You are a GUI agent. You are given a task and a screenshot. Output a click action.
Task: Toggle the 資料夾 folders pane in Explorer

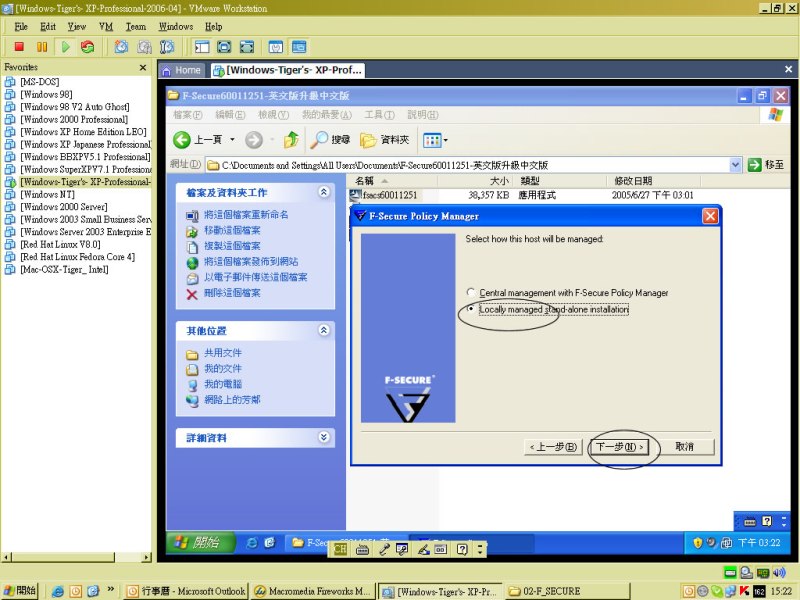(x=385, y=140)
